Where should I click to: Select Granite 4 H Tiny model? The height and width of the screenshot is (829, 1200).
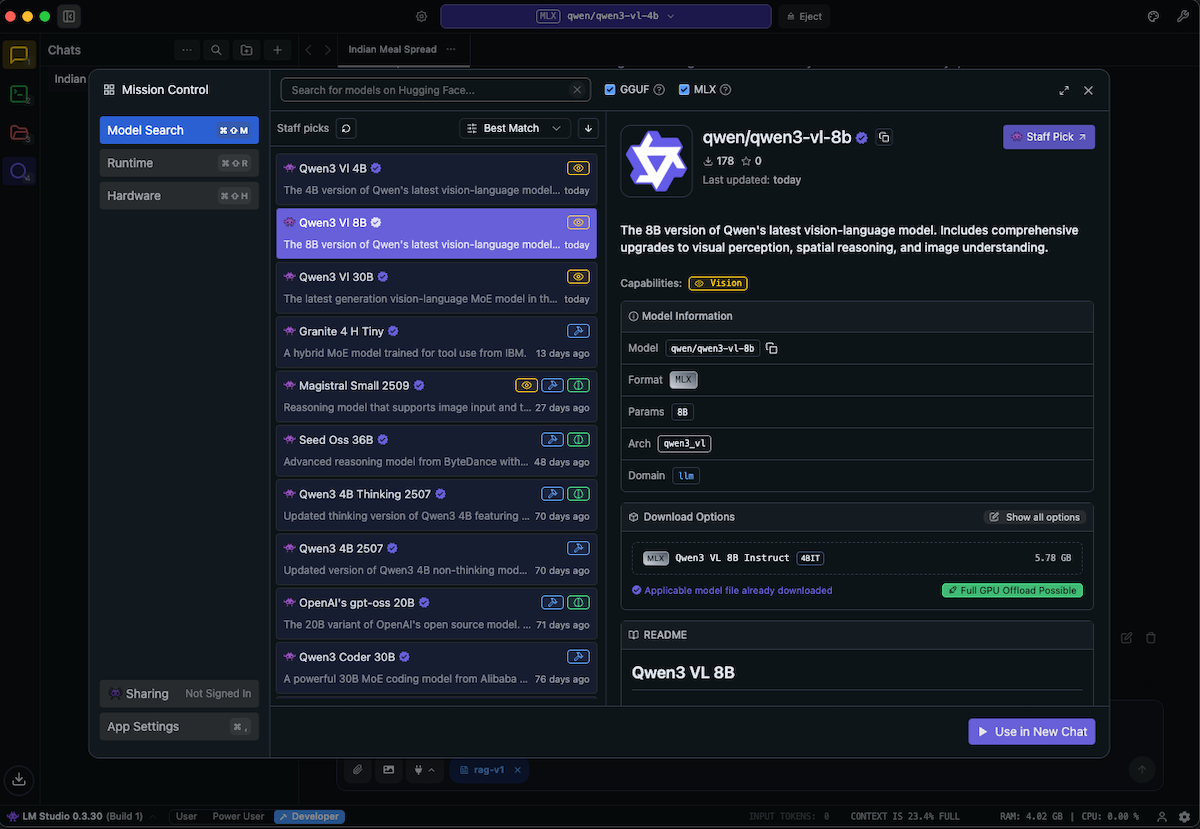[436, 341]
